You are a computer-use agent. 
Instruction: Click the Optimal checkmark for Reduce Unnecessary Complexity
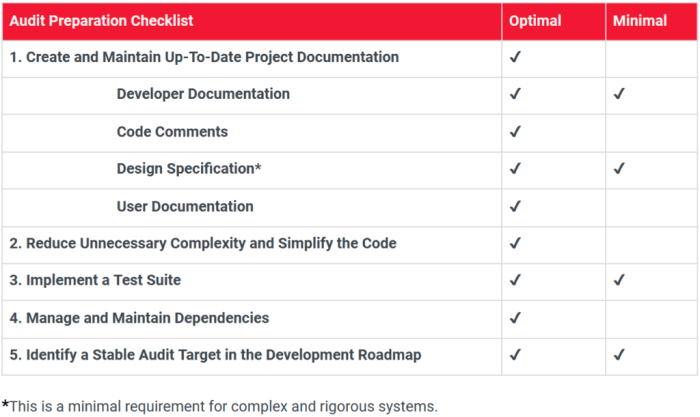point(515,243)
